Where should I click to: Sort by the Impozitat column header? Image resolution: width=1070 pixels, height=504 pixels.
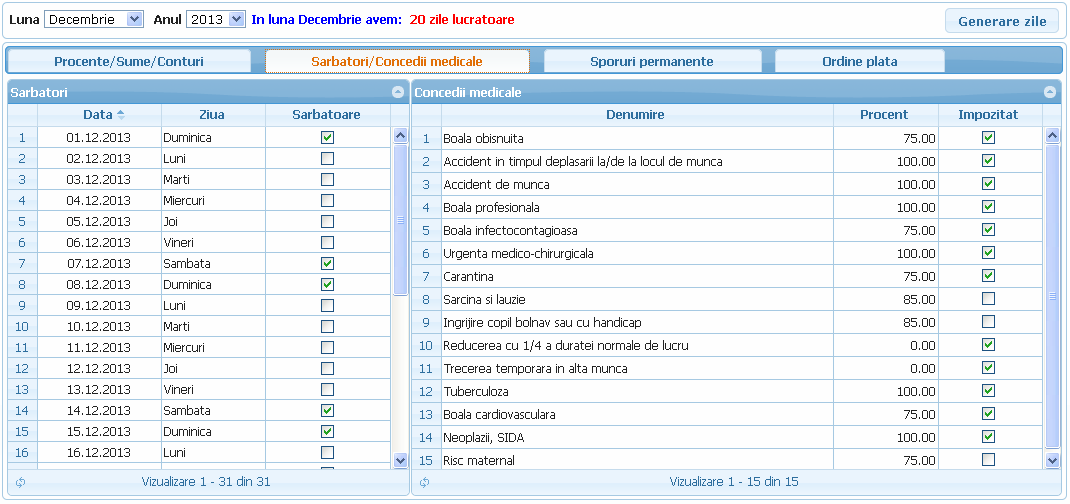(988, 115)
